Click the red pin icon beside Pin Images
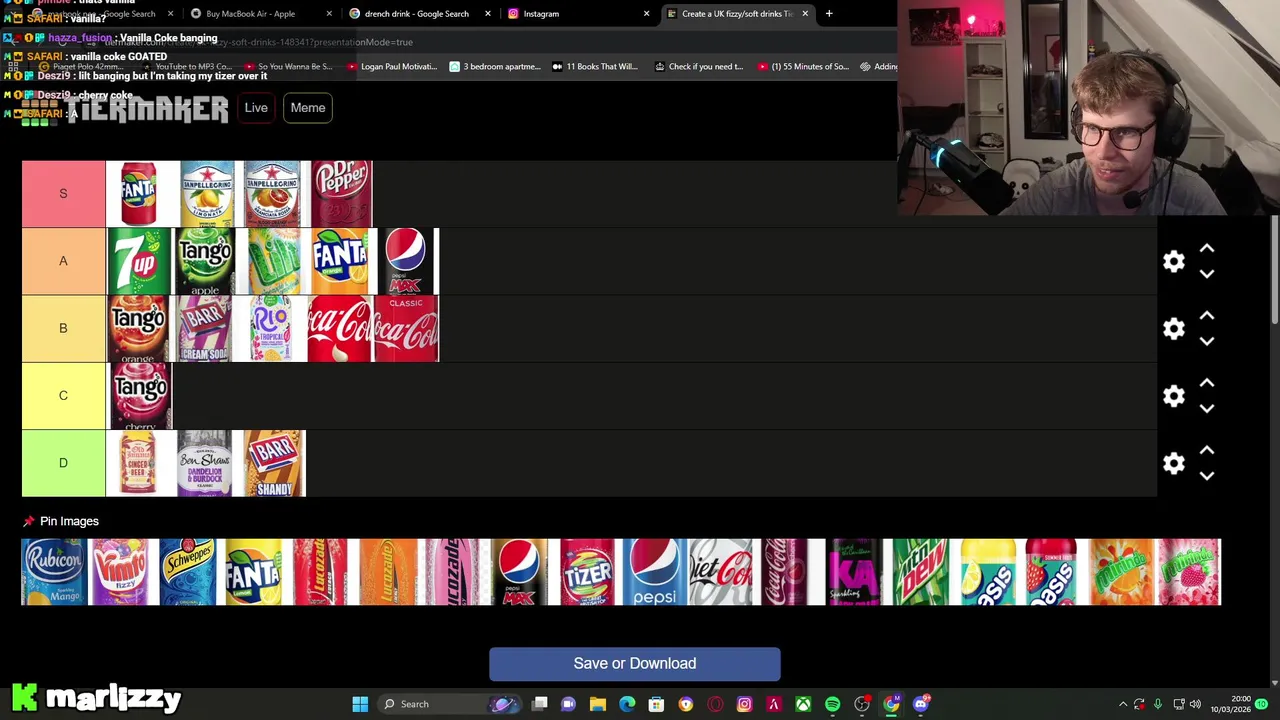This screenshot has width=1280, height=720. point(28,521)
